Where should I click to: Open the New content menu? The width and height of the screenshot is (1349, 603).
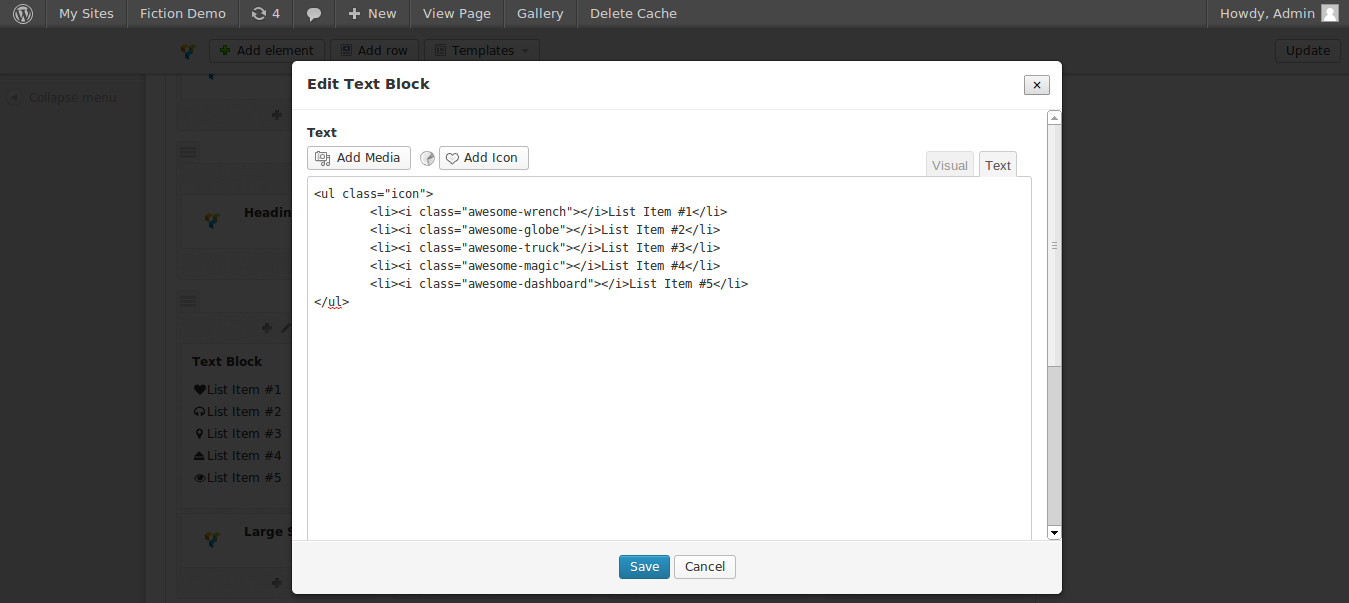372,14
